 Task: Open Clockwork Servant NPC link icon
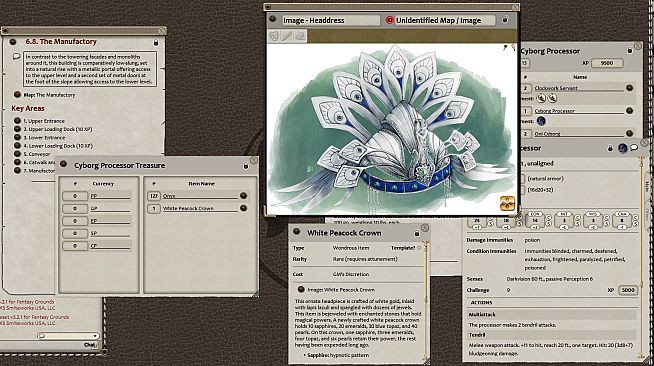tap(629, 88)
